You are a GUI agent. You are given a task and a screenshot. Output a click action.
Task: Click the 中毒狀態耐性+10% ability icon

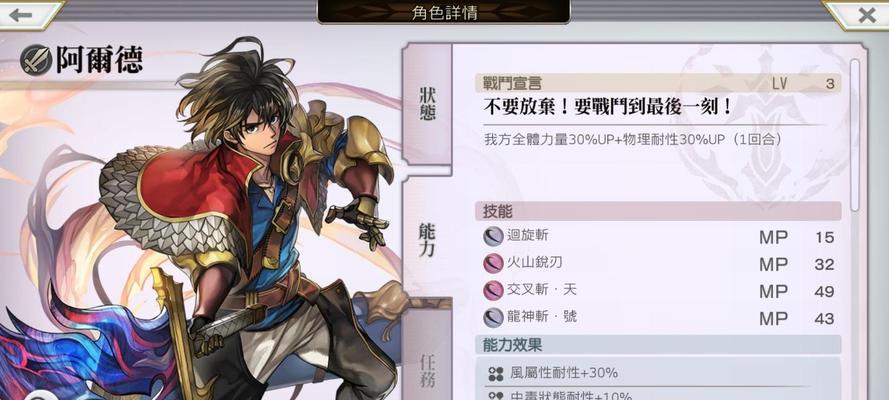point(496,396)
